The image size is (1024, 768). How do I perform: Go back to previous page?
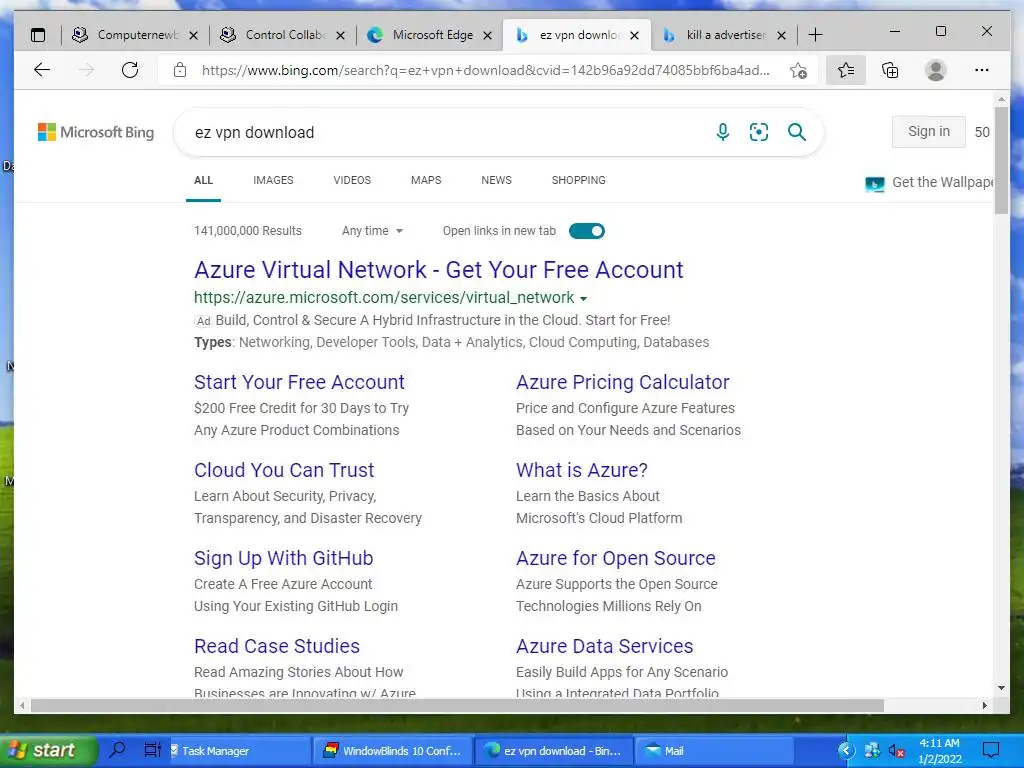42,70
